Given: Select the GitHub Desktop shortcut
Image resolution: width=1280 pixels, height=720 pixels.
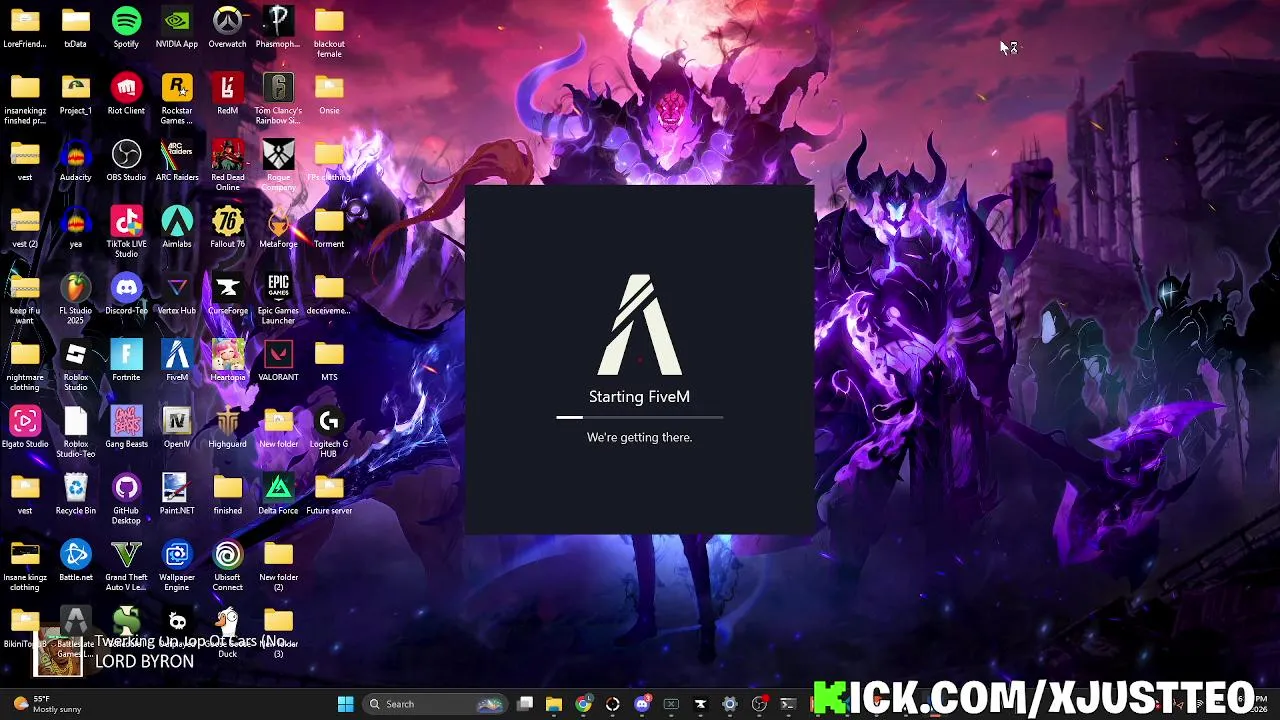Looking at the screenshot, I should point(126,499).
